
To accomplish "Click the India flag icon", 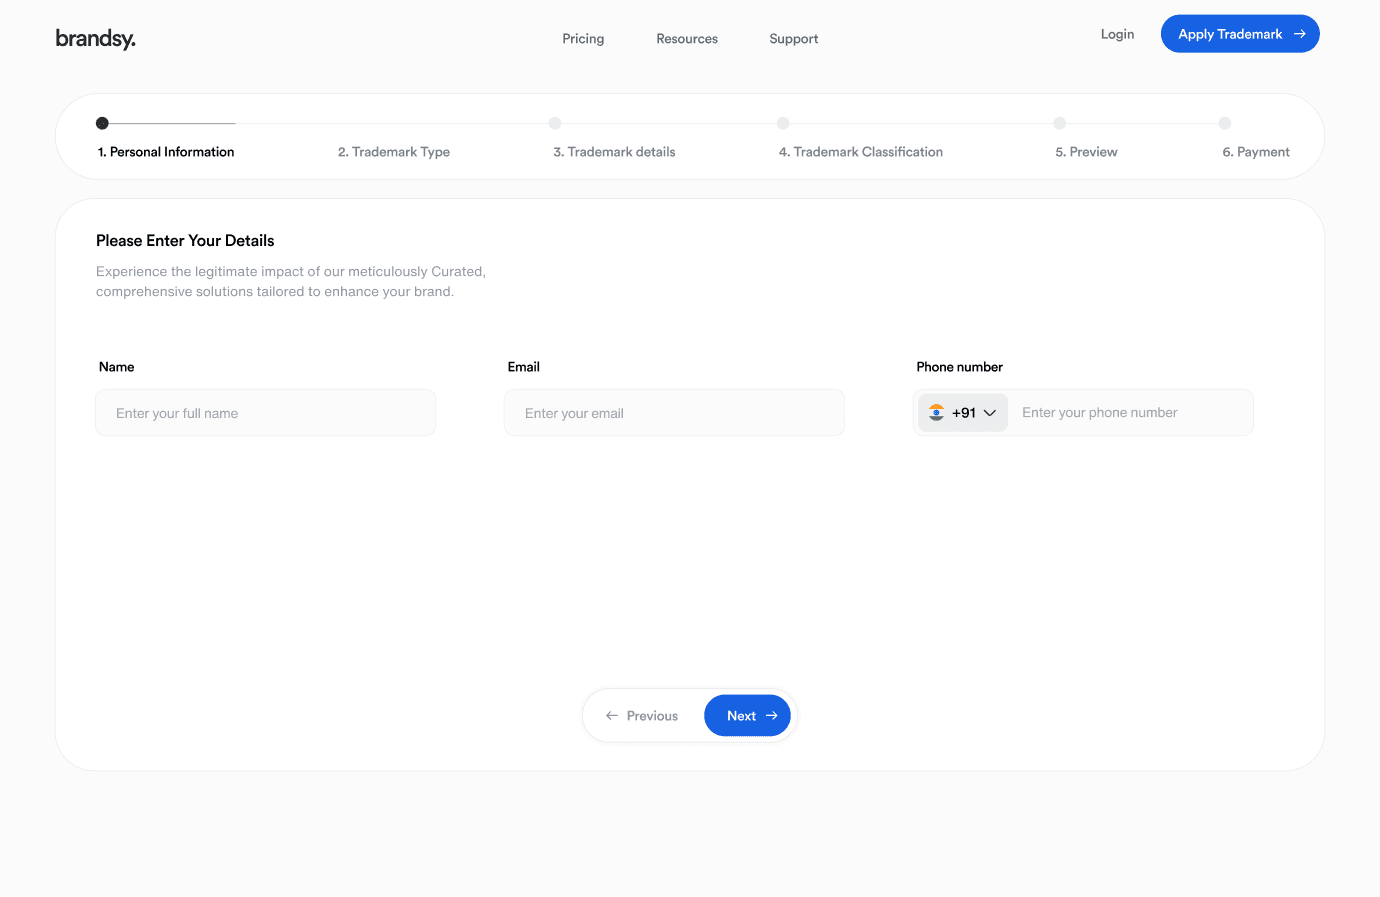I will click(936, 413).
